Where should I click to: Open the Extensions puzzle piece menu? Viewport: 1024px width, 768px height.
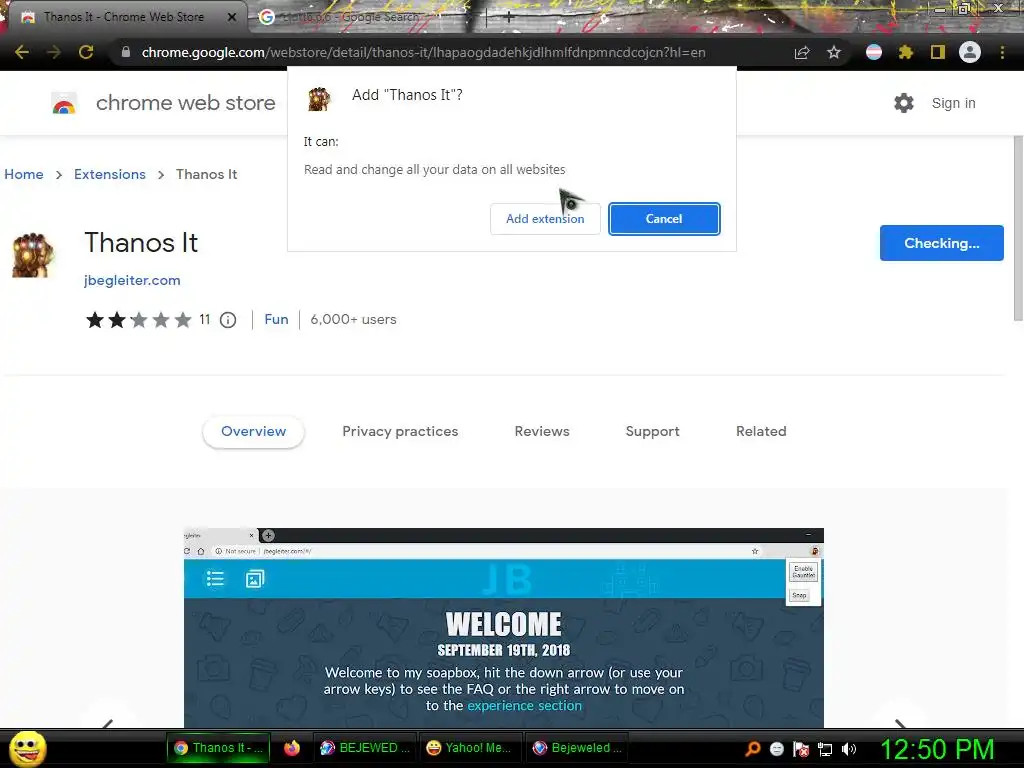pos(905,52)
